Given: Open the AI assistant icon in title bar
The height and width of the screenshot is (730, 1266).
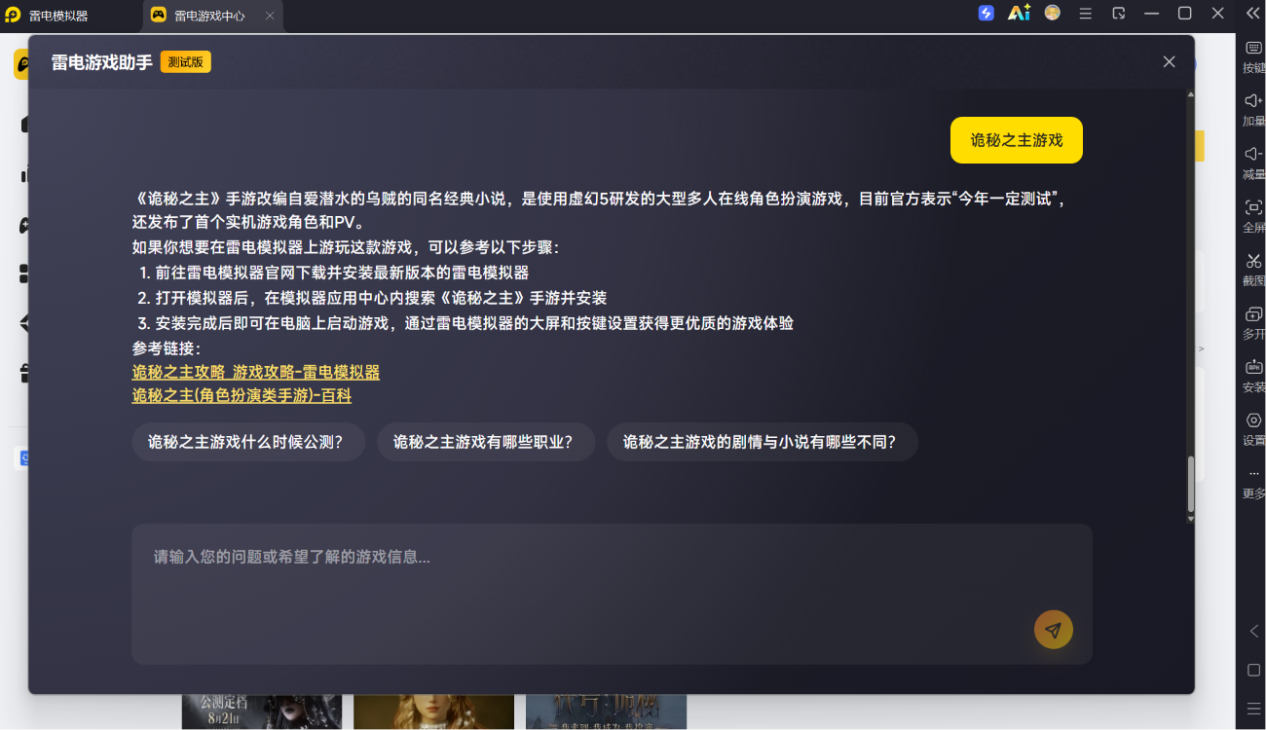Looking at the screenshot, I should coord(1019,13).
